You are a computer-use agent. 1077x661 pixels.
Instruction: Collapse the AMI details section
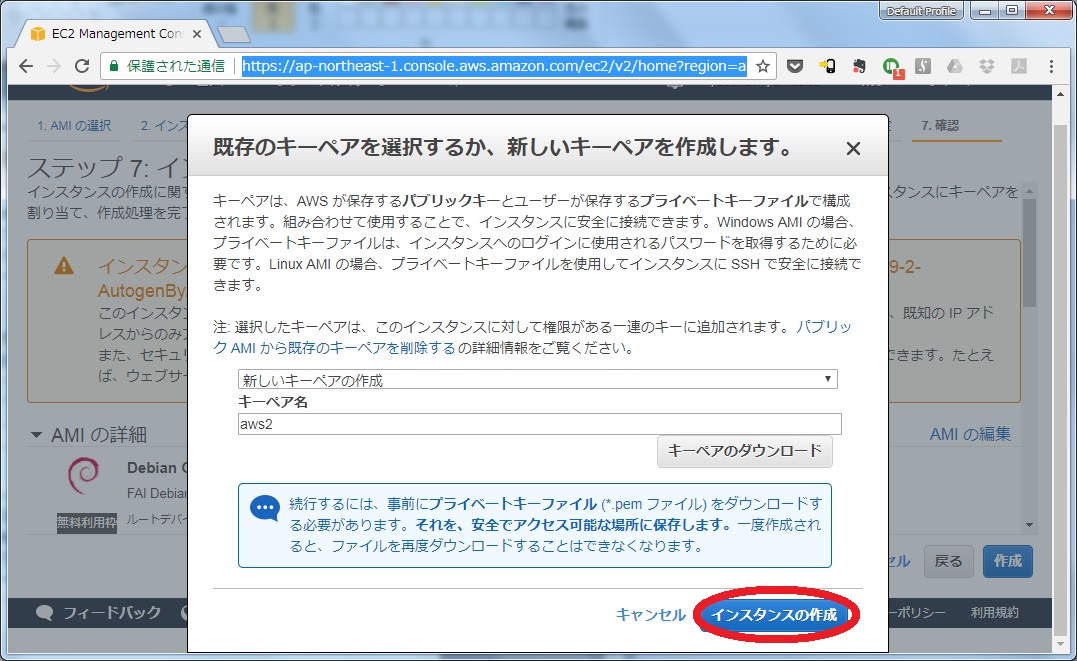pos(36,435)
